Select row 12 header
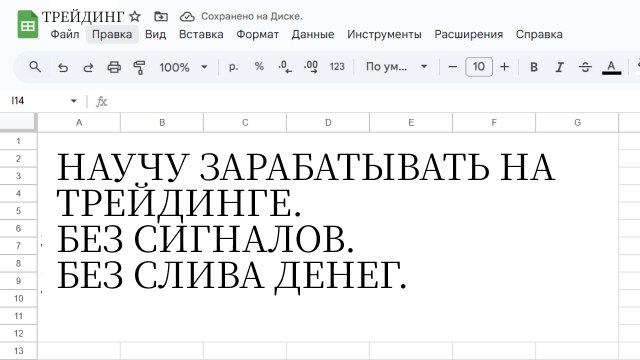This screenshot has width=640, height=360. pos(18,333)
